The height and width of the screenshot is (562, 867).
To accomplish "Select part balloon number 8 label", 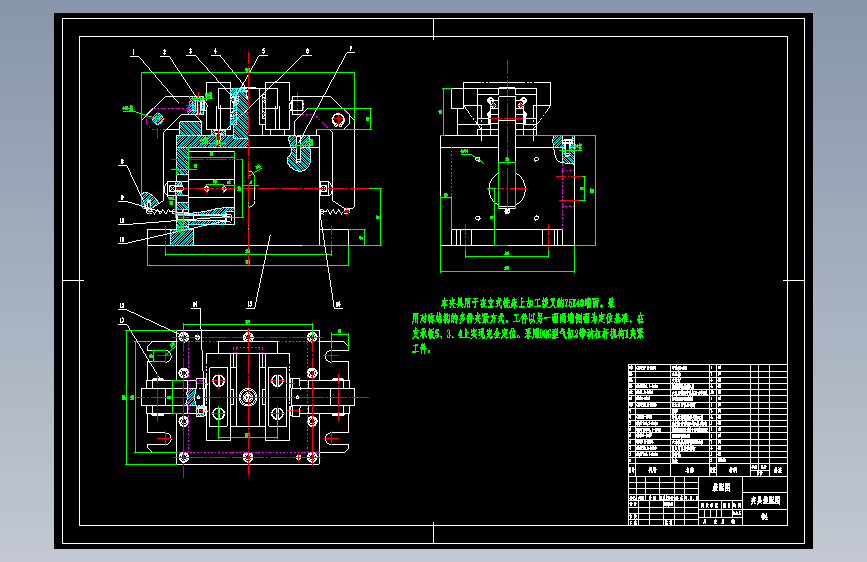I will tap(122, 162).
